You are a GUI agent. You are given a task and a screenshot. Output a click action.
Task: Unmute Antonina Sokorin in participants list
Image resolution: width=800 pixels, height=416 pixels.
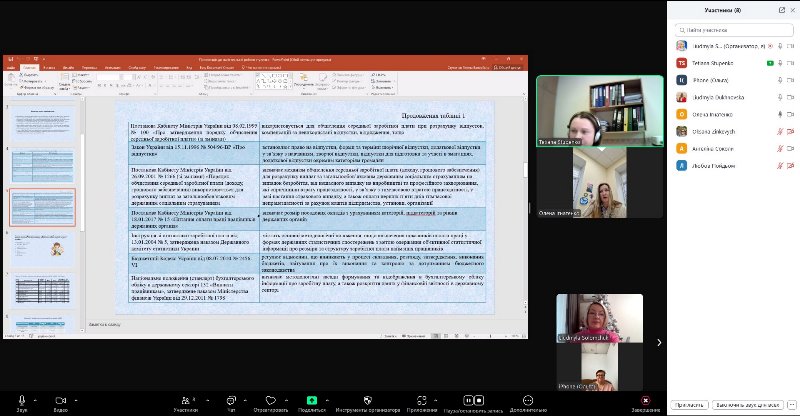(x=780, y=149)
